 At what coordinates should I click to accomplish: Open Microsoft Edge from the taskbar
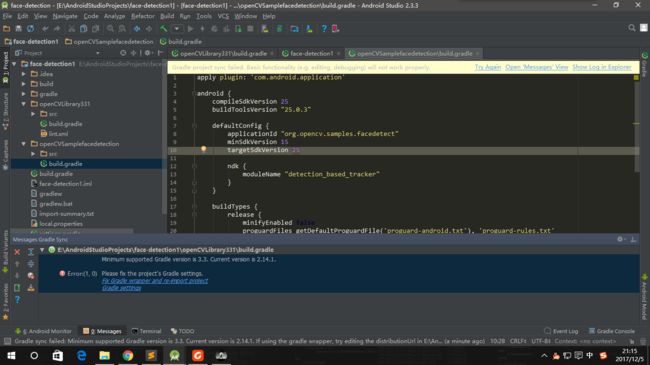click(81, 355)
